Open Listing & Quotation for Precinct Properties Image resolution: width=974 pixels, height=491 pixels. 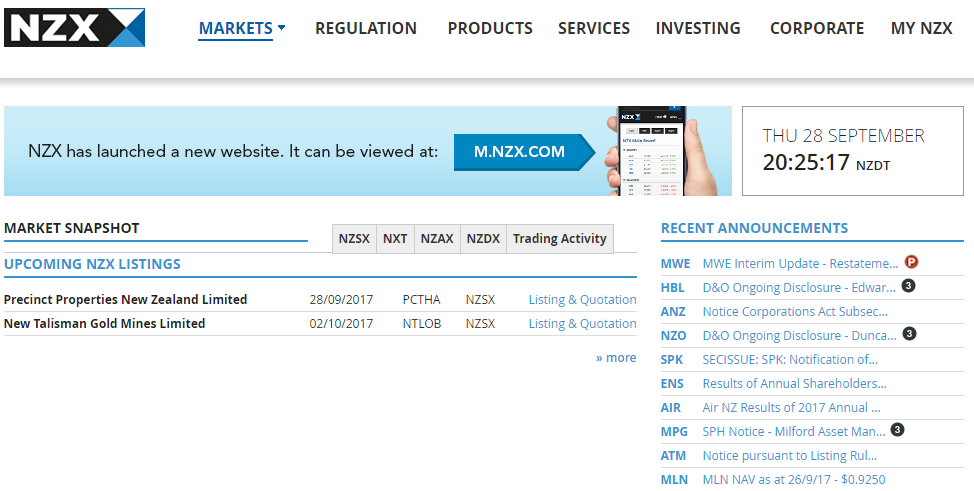coord(582,300)
